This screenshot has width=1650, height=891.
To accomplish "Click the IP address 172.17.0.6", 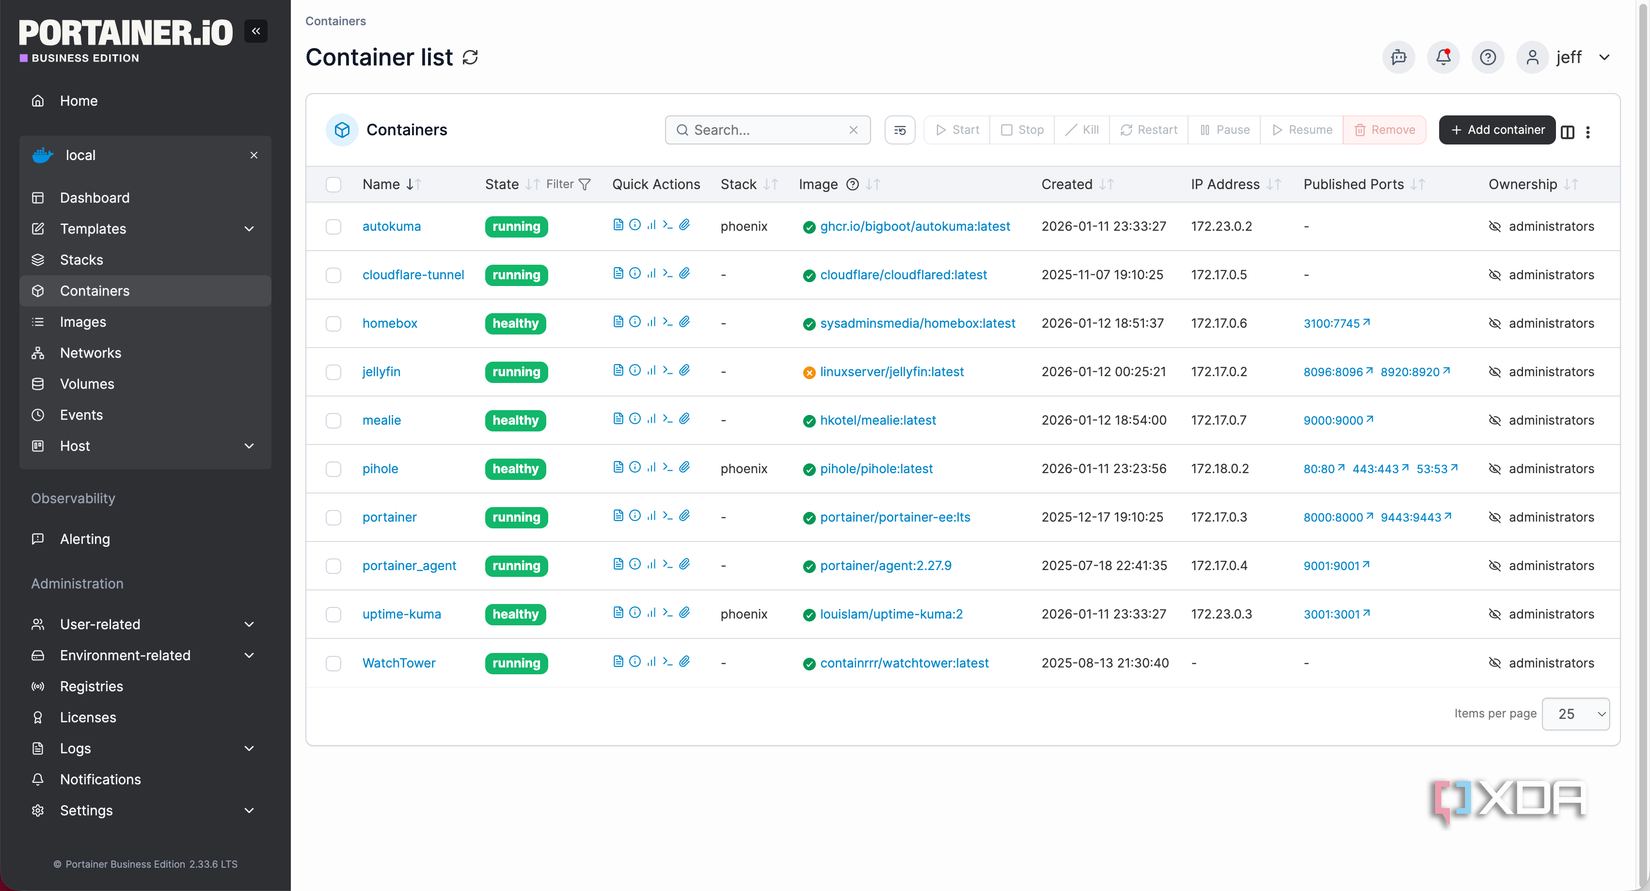I will click(x=1219, y=323).
